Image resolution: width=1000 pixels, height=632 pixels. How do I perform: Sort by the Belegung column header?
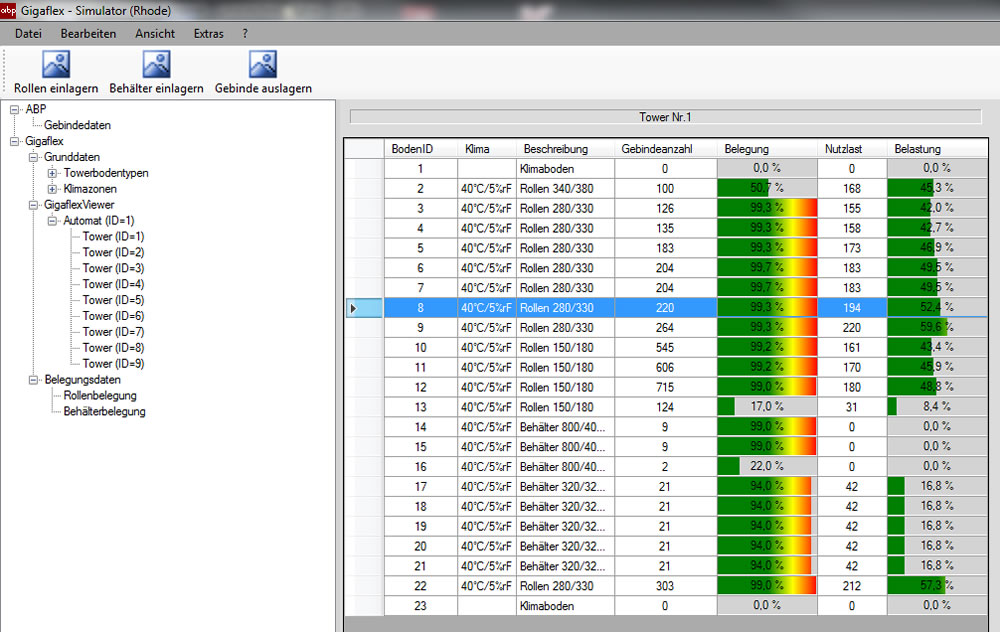click(767, 149)
